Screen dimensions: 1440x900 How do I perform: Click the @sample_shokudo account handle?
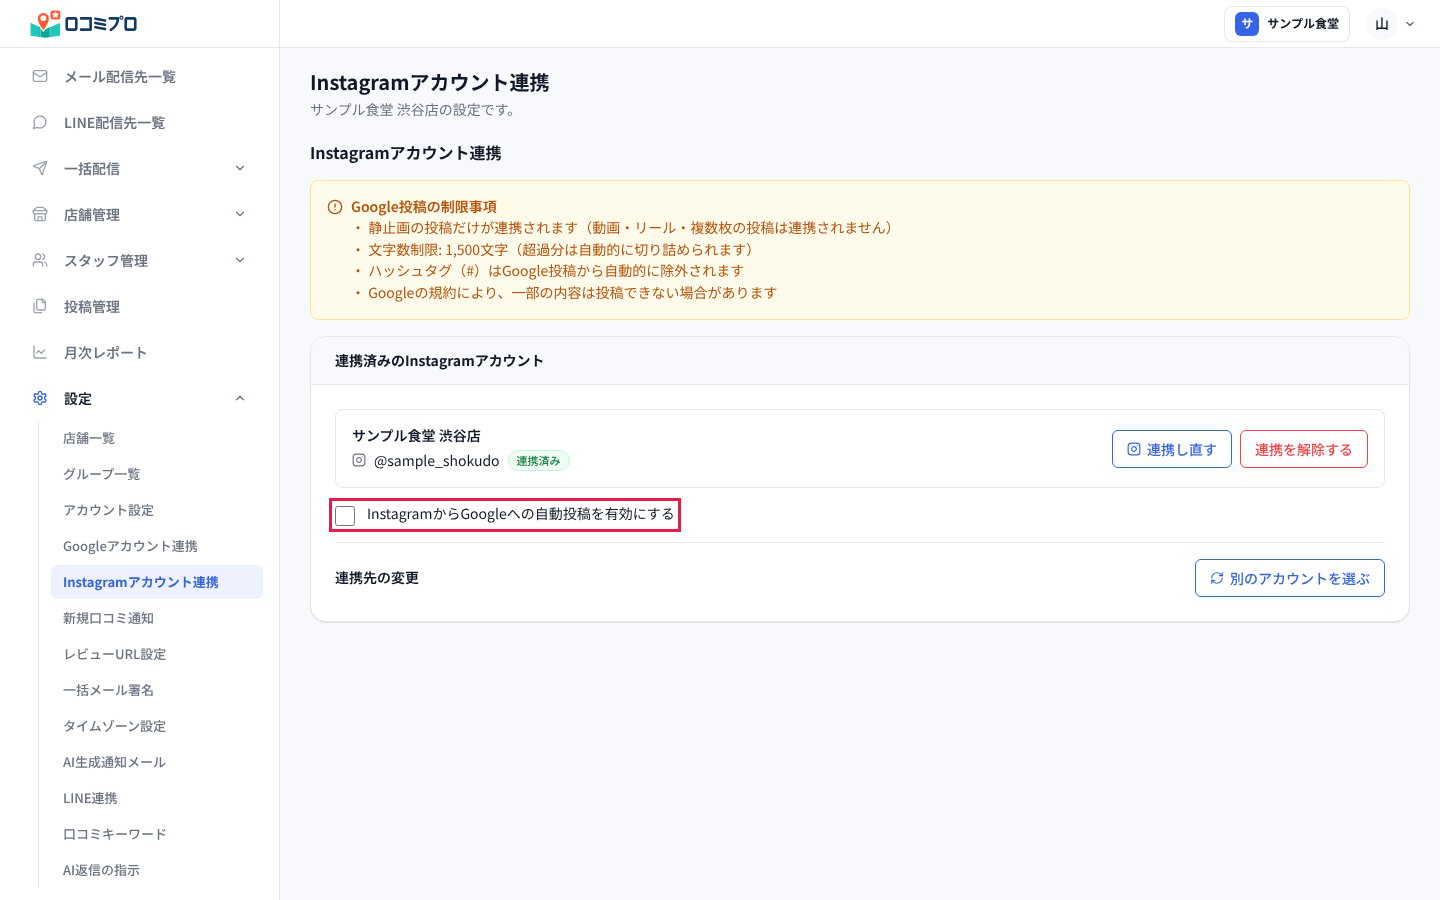436,461
